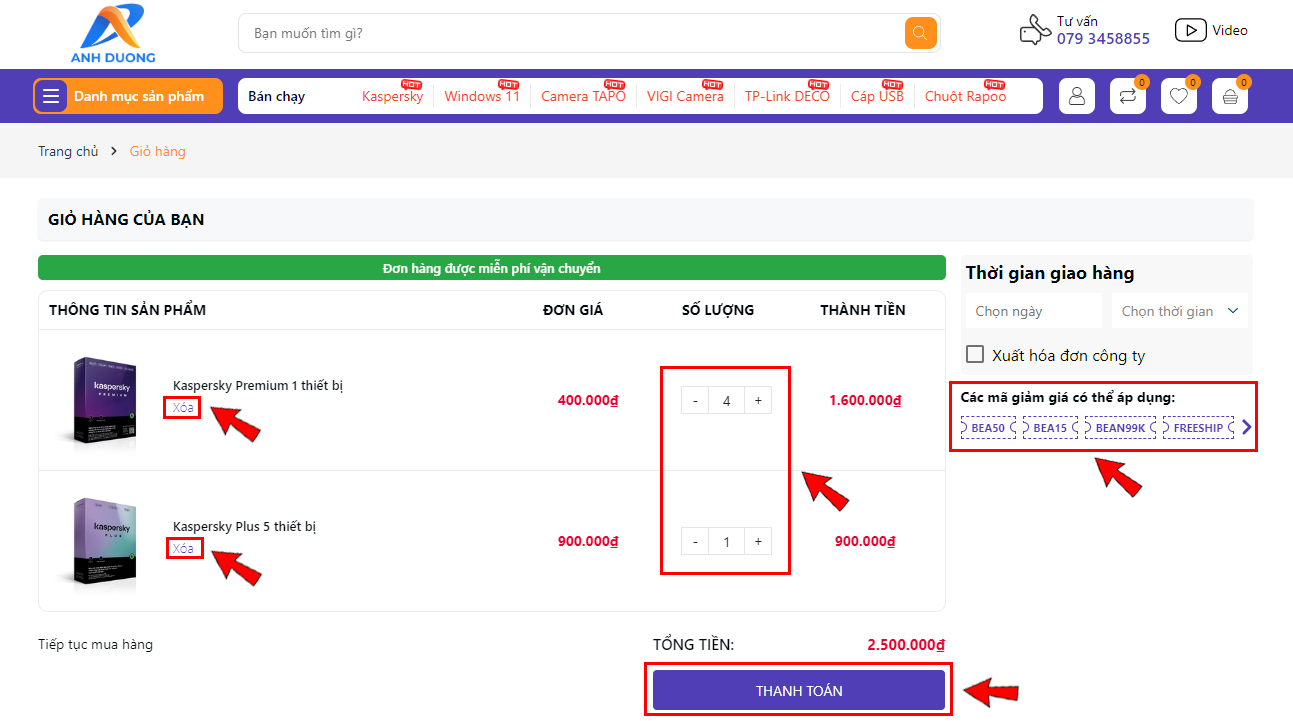Go to Trang chủ breadcrumb

pos(68,151)
